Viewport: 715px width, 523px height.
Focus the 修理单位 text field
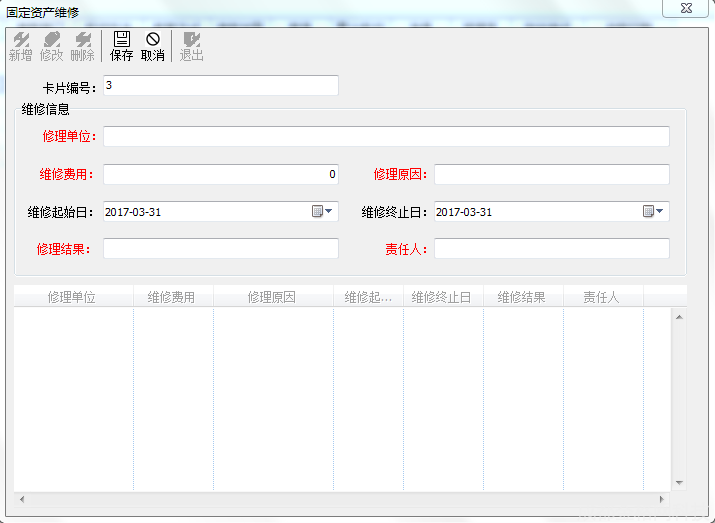386,137
